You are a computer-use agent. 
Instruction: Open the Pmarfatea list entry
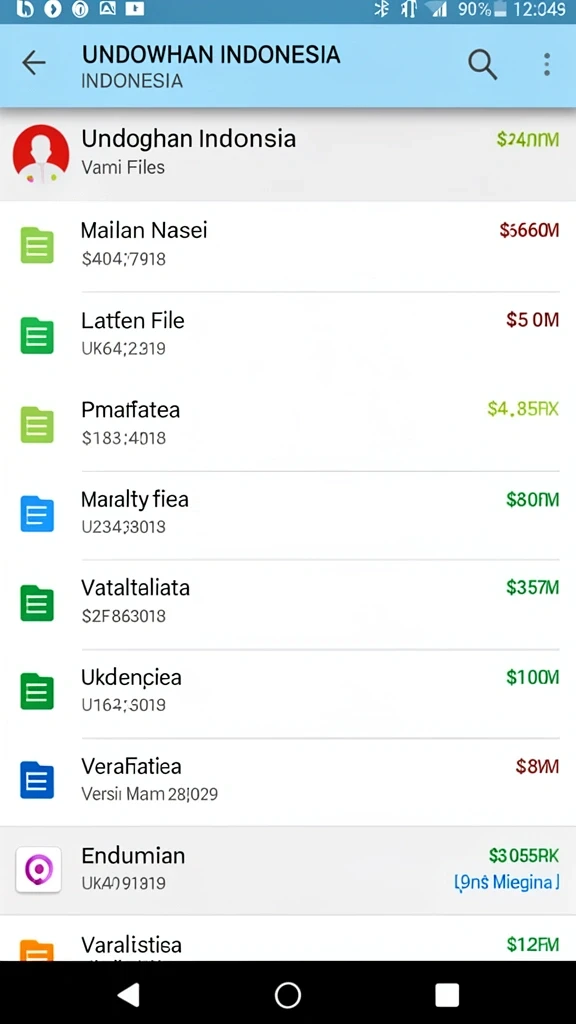(x=288, y=424)
